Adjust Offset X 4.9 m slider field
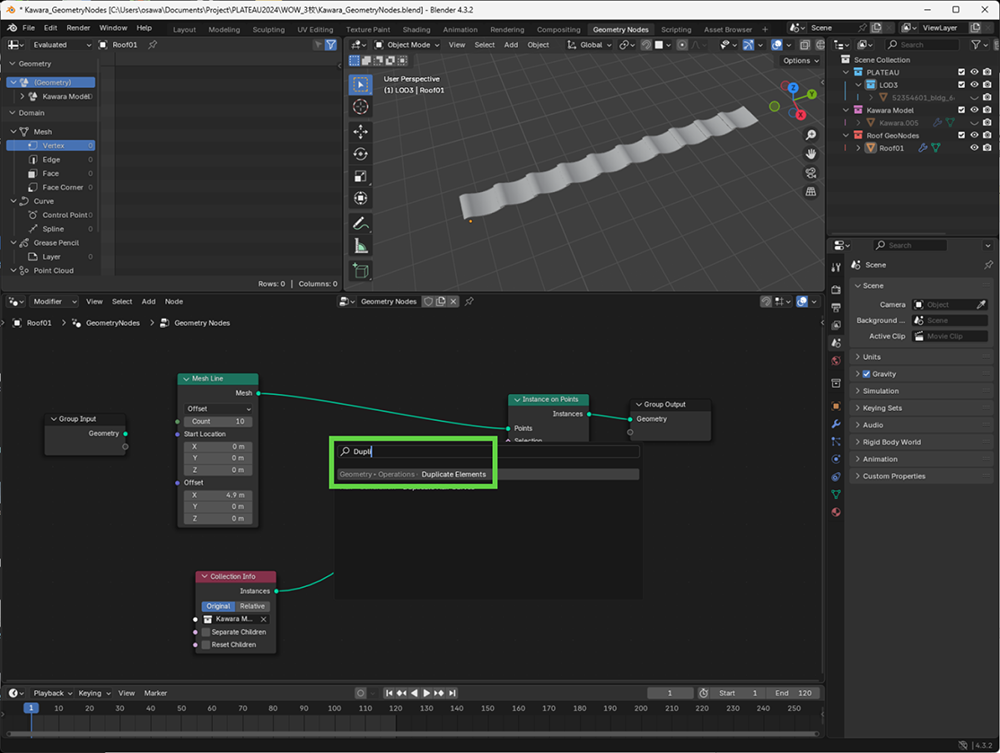This screenshot has height=753, width=1000. (x=218, y=495)
